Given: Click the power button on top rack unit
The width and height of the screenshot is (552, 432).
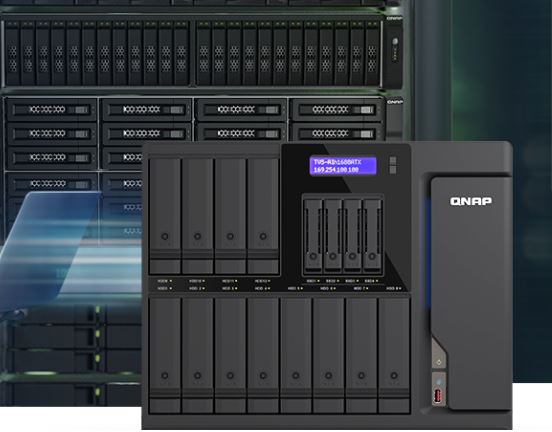Looking at the screenshot, I should pos(395,42).
